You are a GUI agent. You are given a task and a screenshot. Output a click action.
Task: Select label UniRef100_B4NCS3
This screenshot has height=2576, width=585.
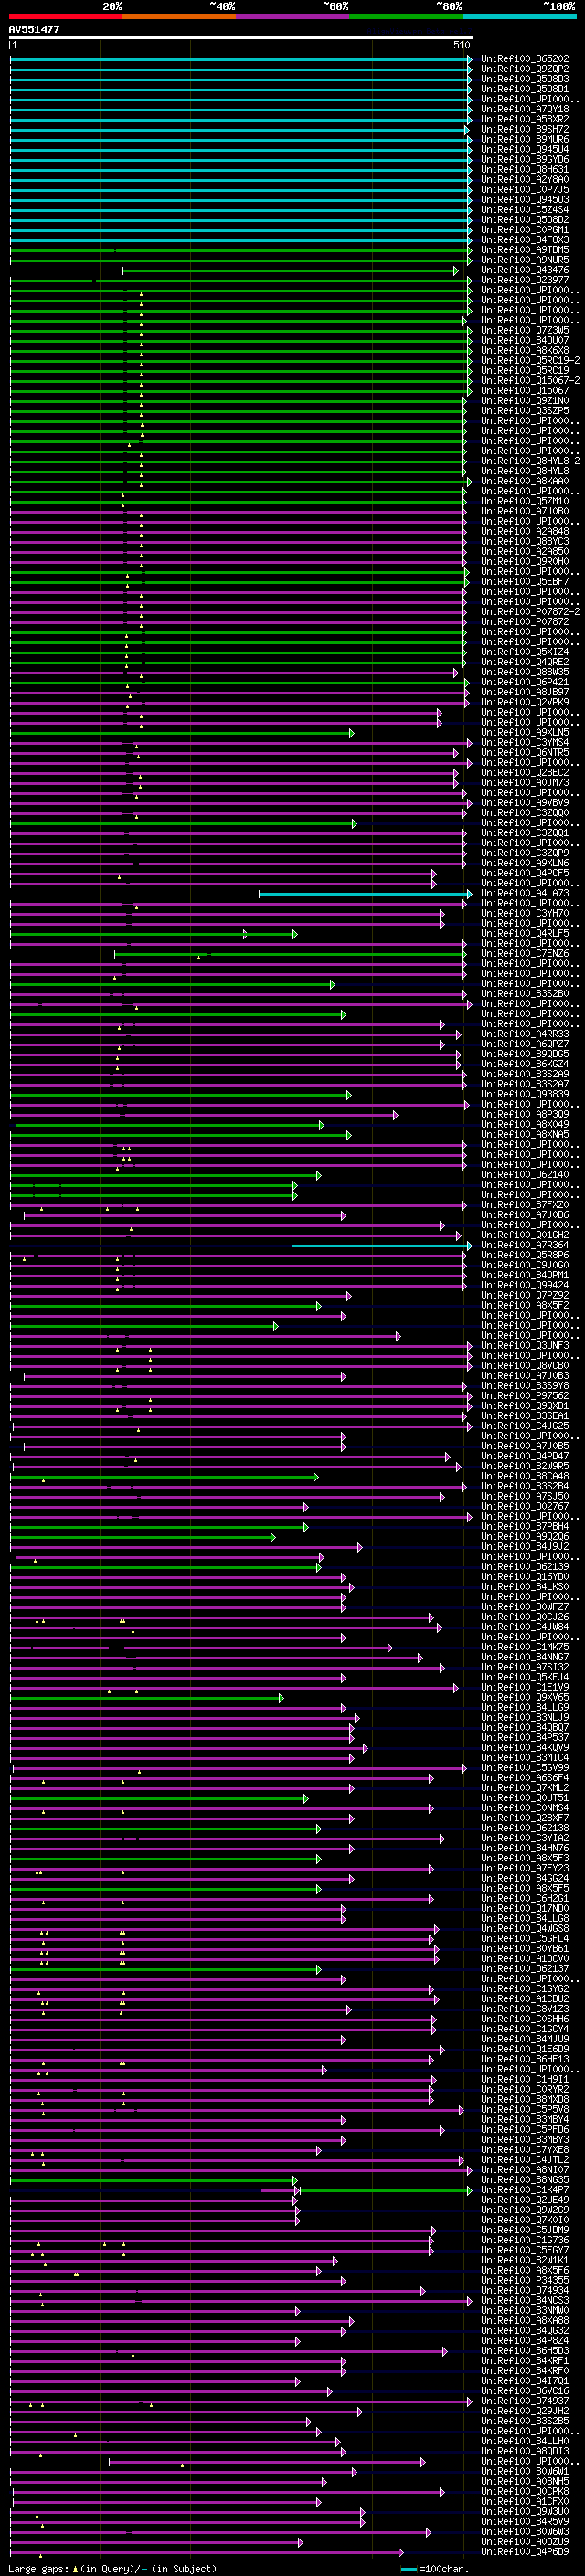pyautogui.click(x=524, y=2301)
